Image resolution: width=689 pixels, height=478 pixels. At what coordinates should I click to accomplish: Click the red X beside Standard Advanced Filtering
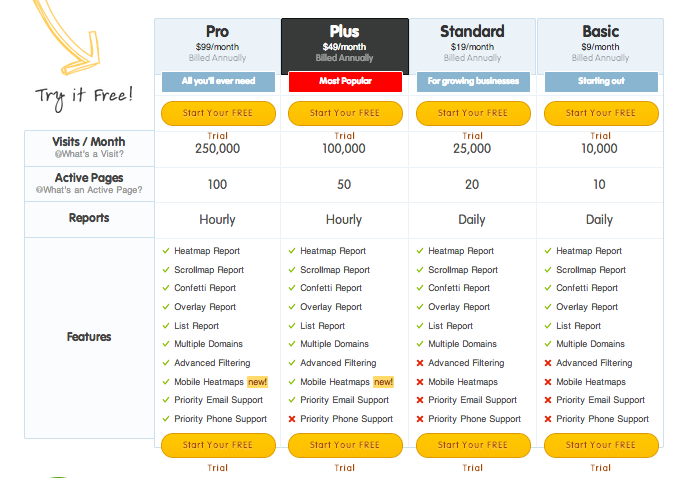(x=420, y=363)
